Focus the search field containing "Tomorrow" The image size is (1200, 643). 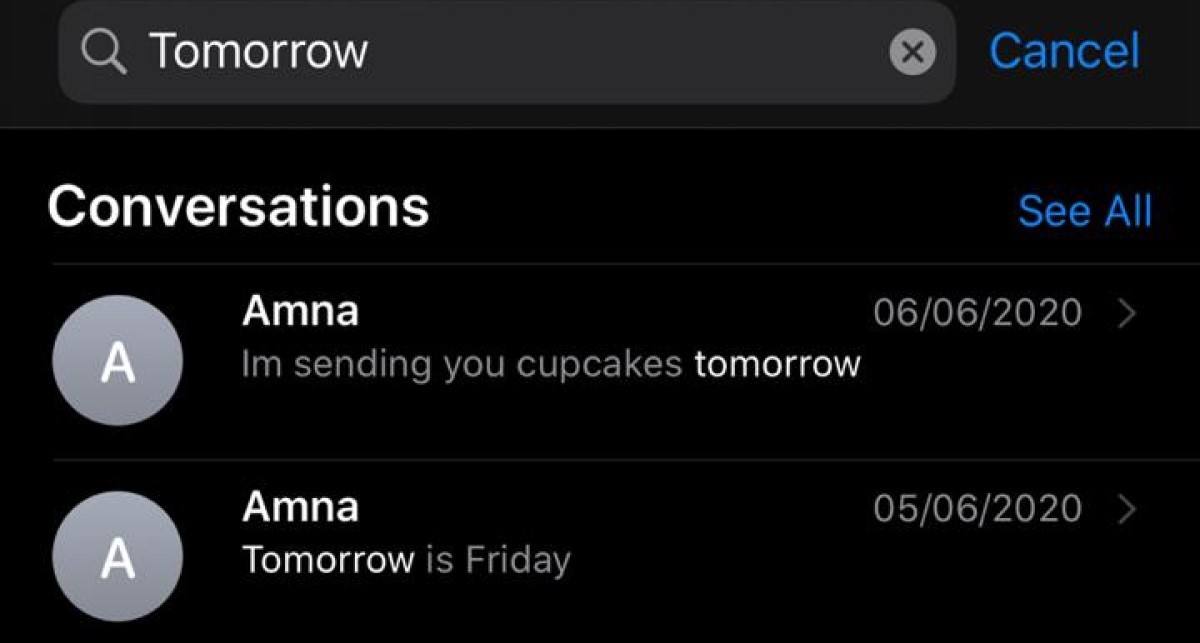[x=500, y=51]
